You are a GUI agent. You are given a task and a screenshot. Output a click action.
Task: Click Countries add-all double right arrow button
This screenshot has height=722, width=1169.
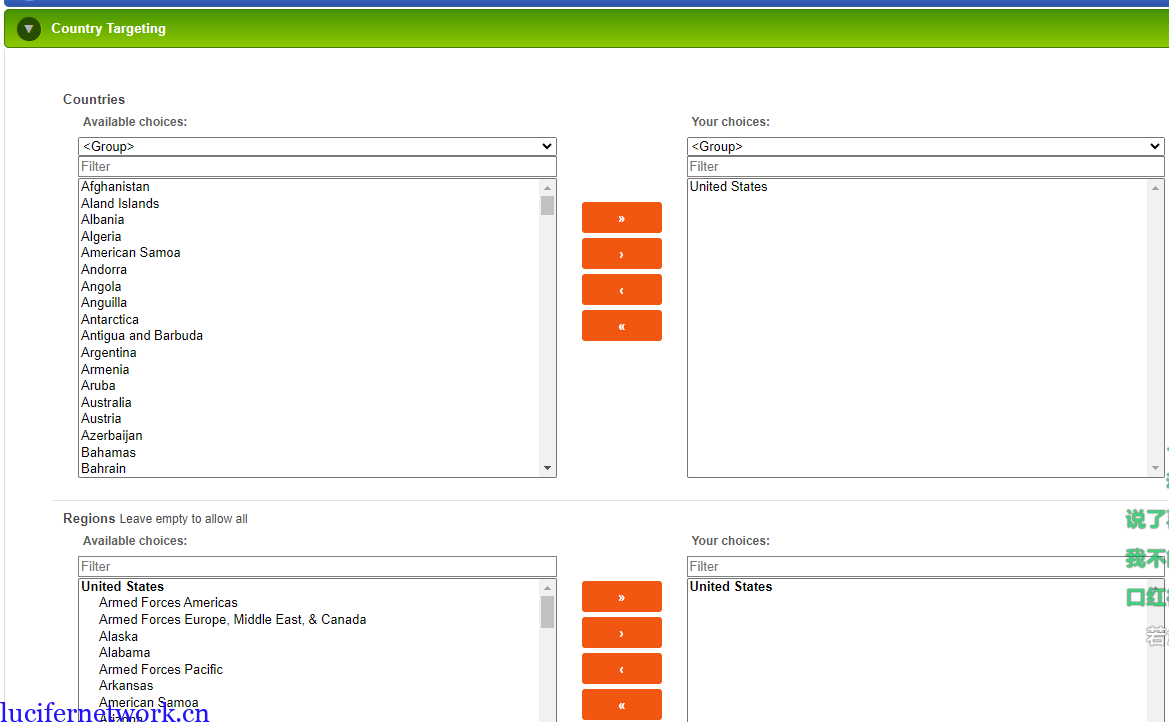pyautogui.click(x=621, y=218)
